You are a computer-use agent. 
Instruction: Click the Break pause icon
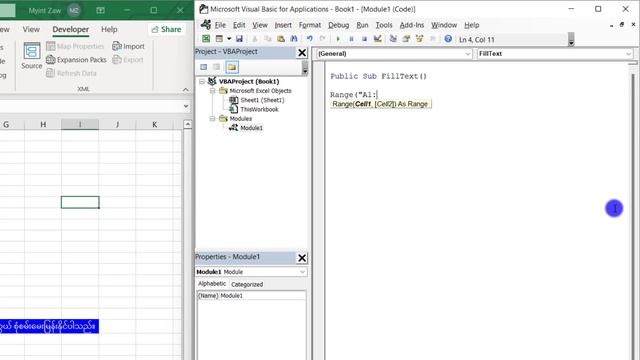click(x=351, y=39)
